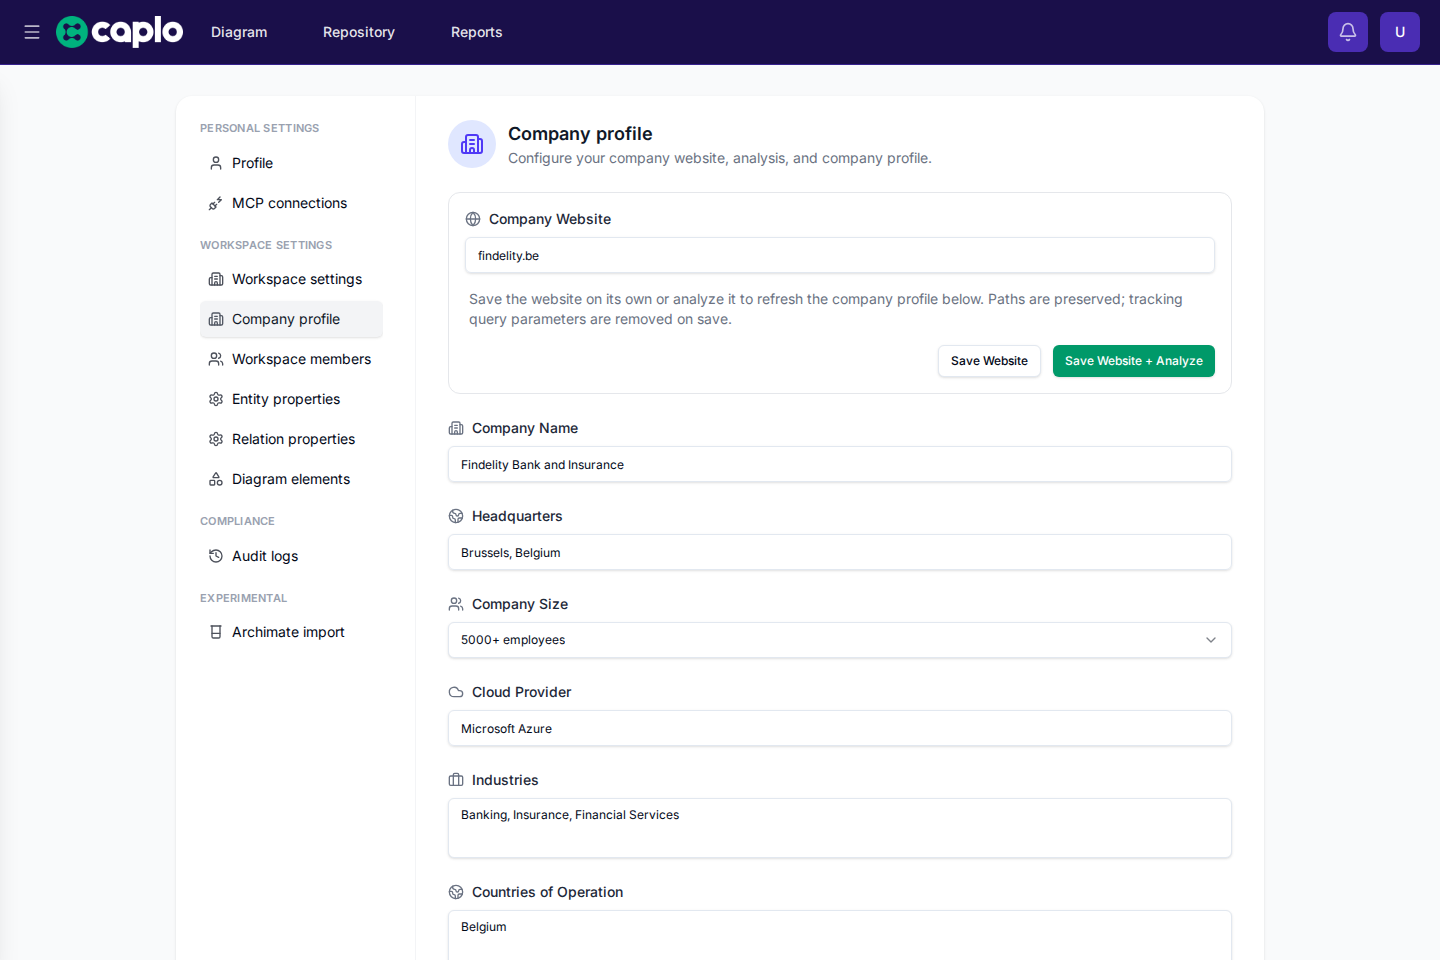Click the "PERSONAL SETTINGS" section label
This screenshot has height=960, width=1440.
(x=260, y=128)
